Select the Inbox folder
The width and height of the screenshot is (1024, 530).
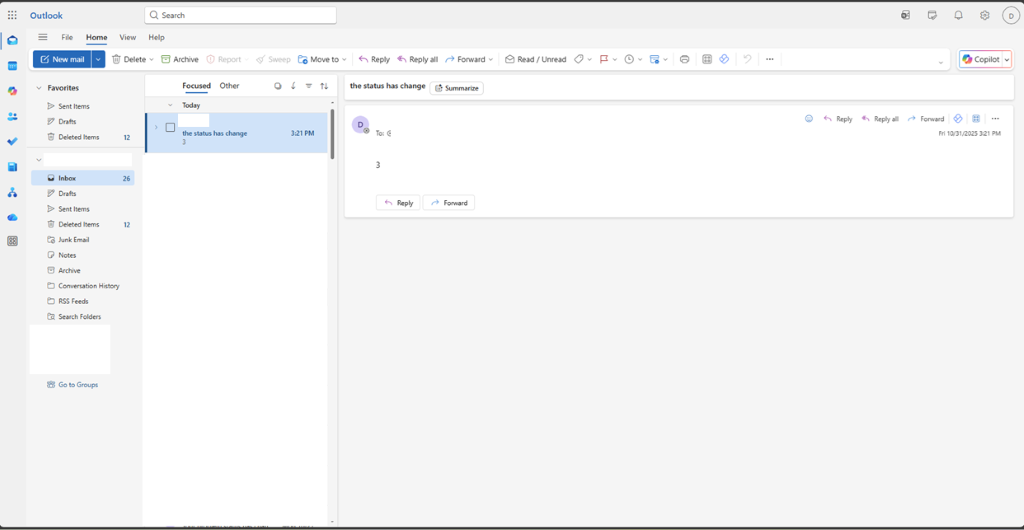pos(82,178)
